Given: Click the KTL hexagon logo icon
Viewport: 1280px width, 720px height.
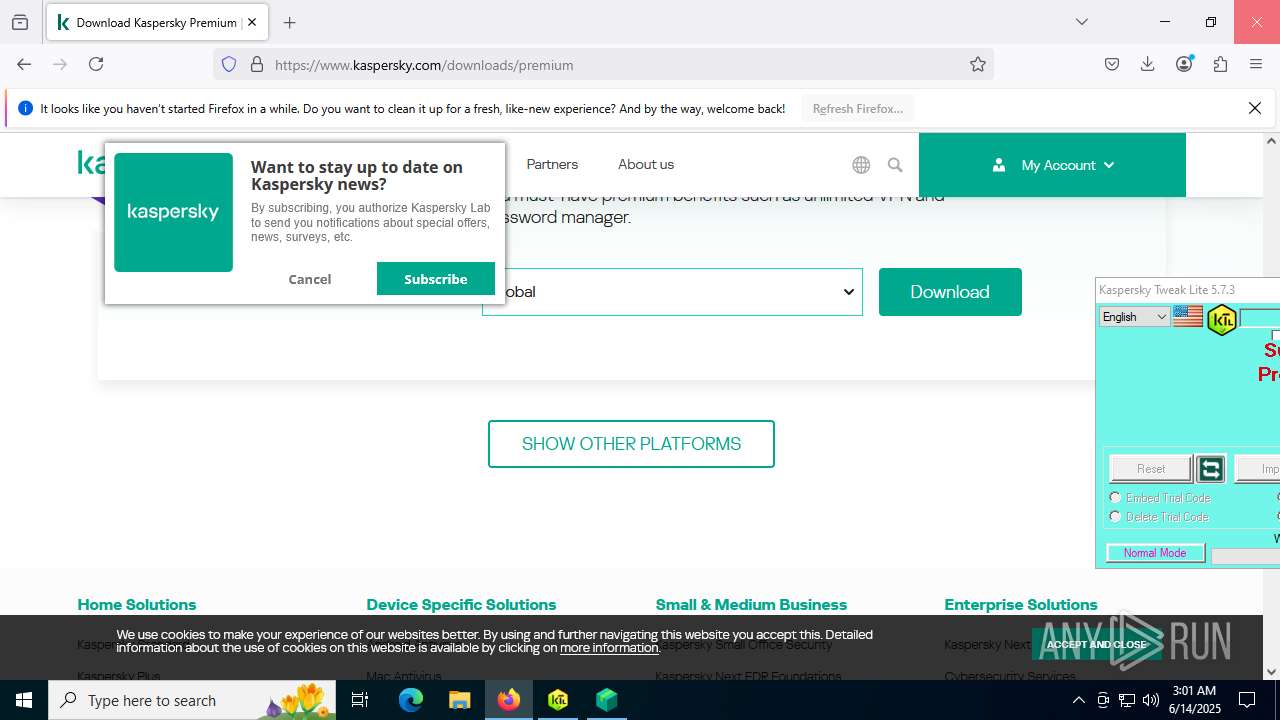Looking at the screenshot, I should [1221, 320].
